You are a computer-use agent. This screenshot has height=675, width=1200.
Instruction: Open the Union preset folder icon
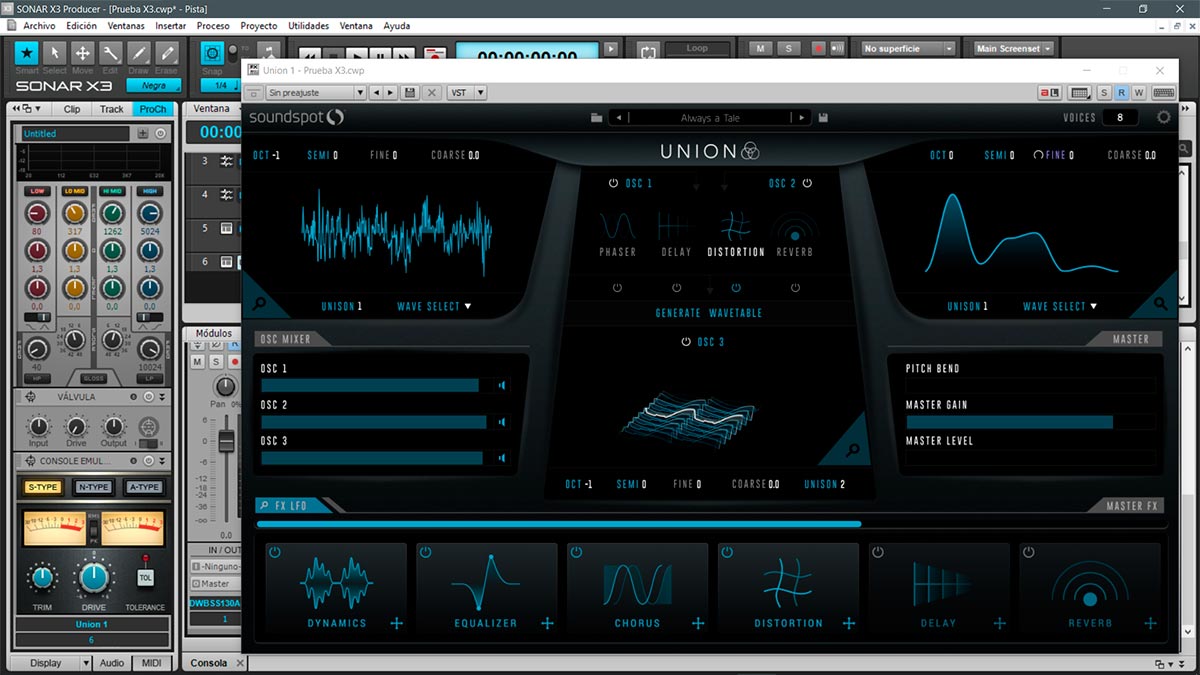tap(597, 118)
